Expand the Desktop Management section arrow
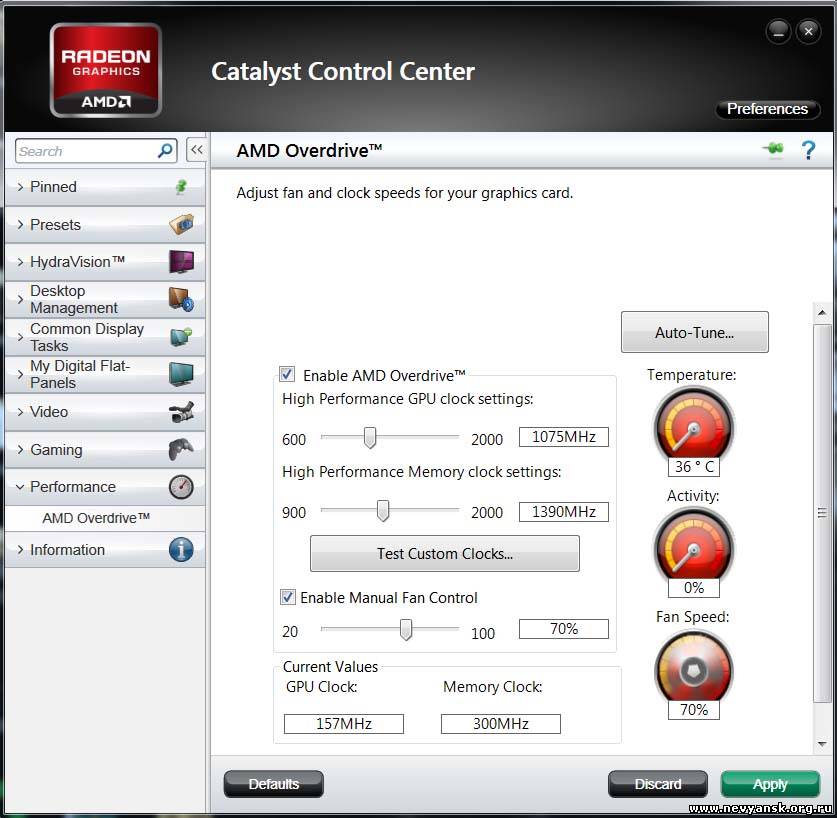 [20, 300]
